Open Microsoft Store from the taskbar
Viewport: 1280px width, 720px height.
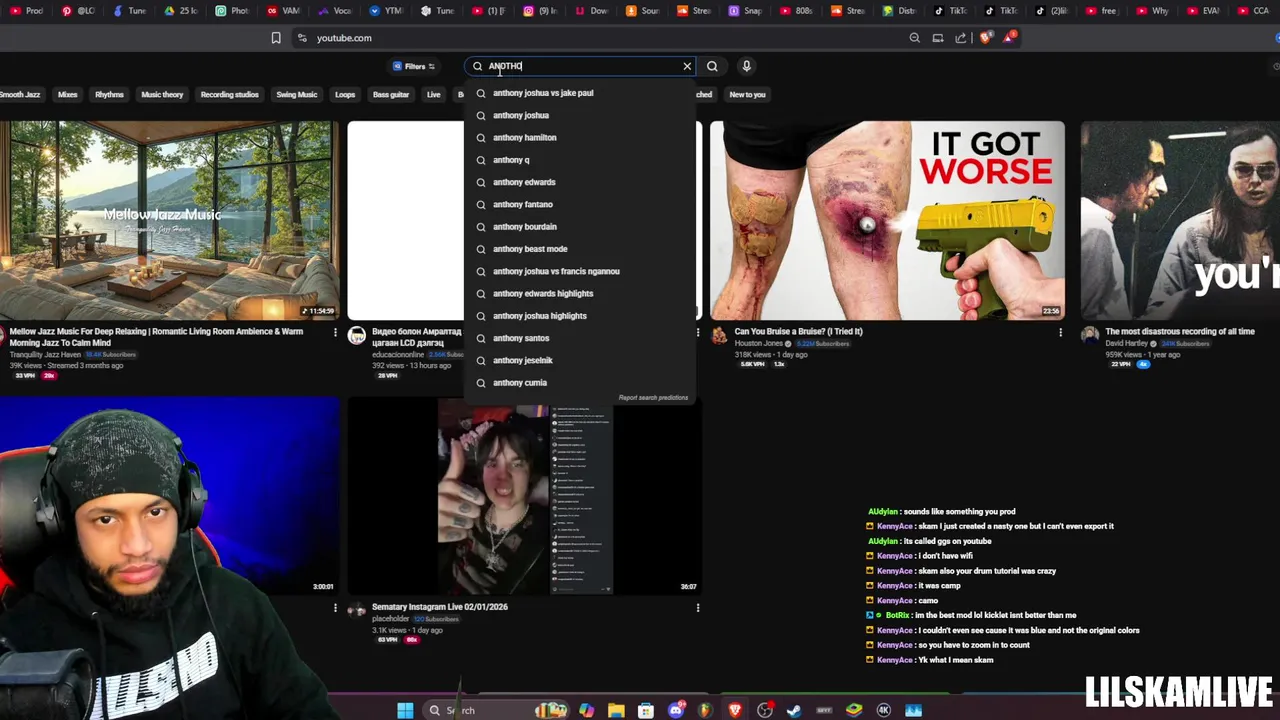click(646, 710)
